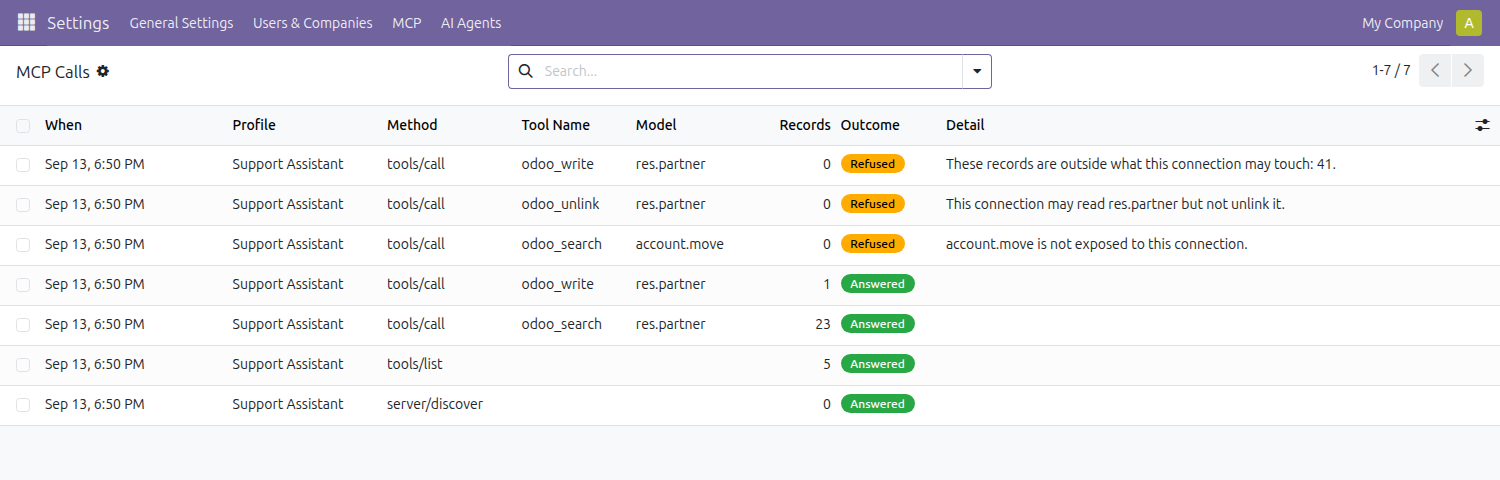
Task: Sort by the Records column
Action: [x=805, y=125]
